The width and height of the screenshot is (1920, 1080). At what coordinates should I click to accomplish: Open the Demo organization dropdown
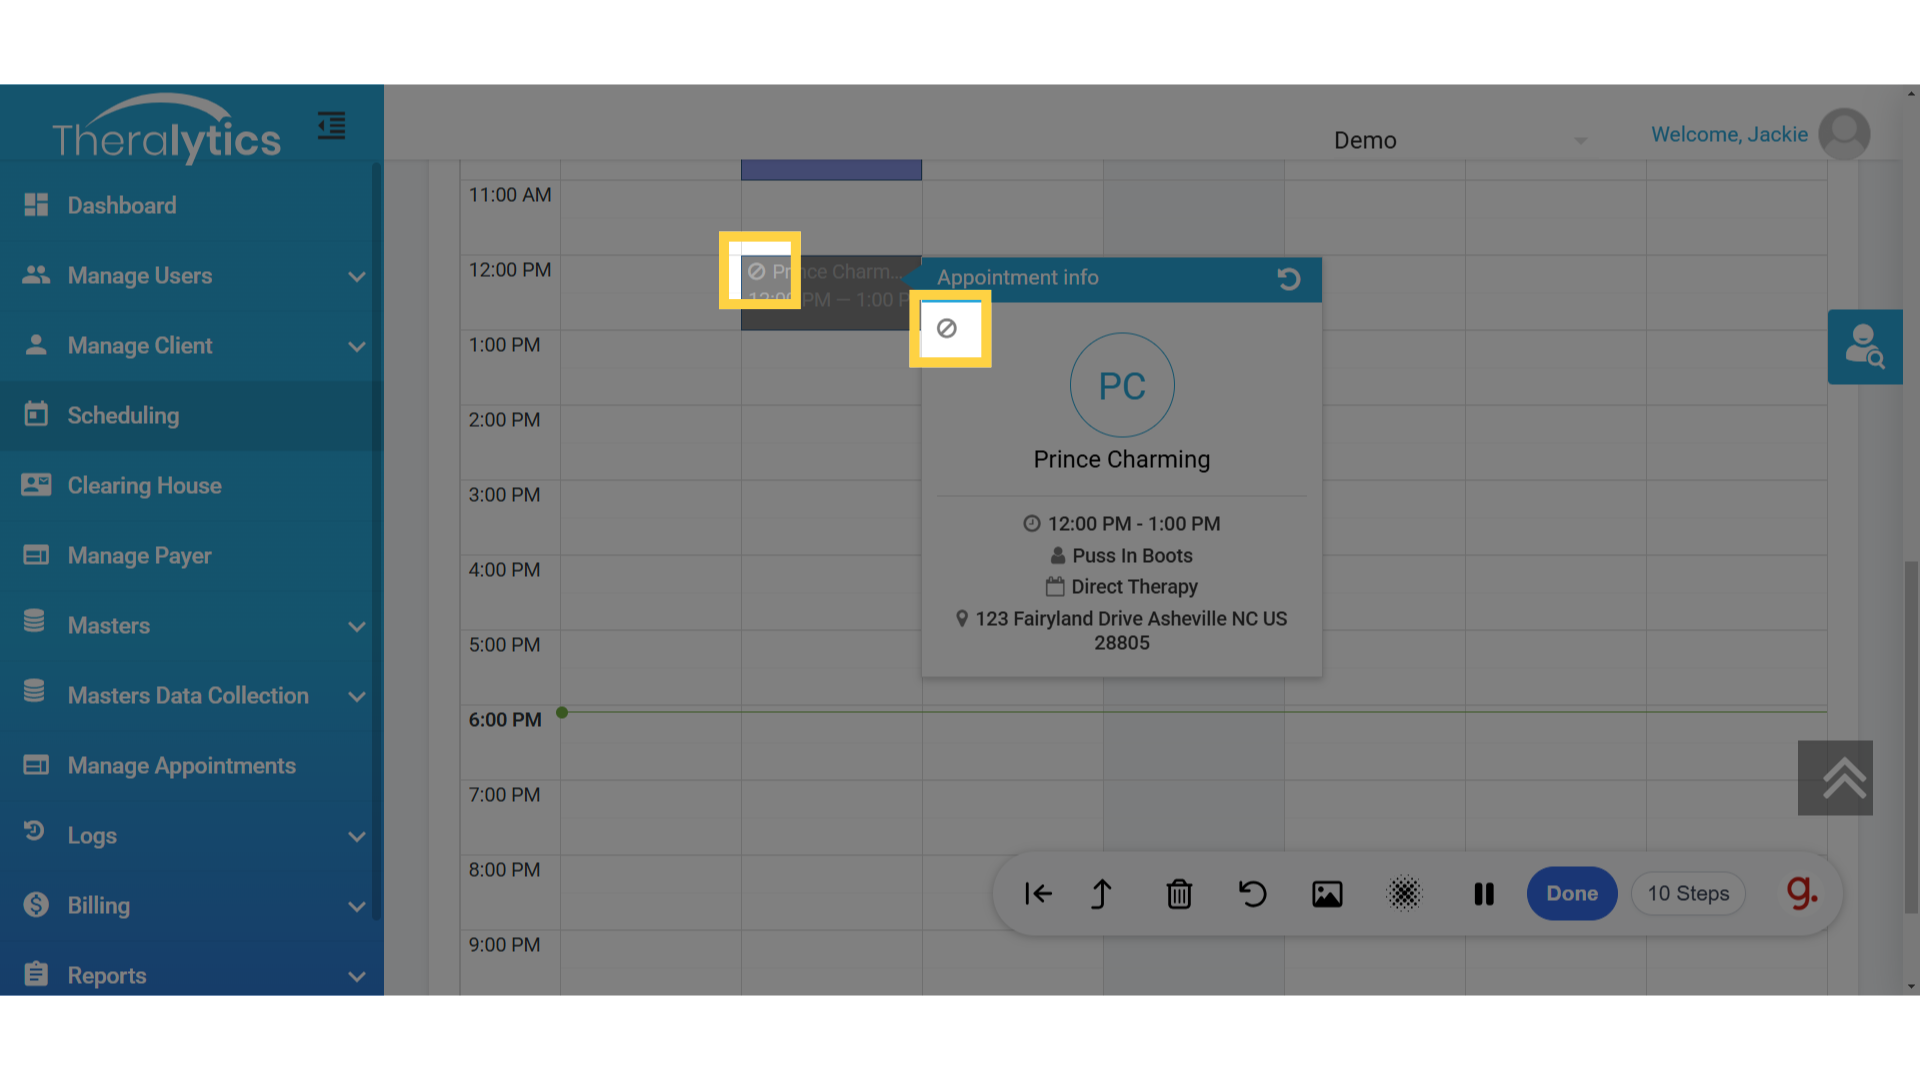[1460, 140]
